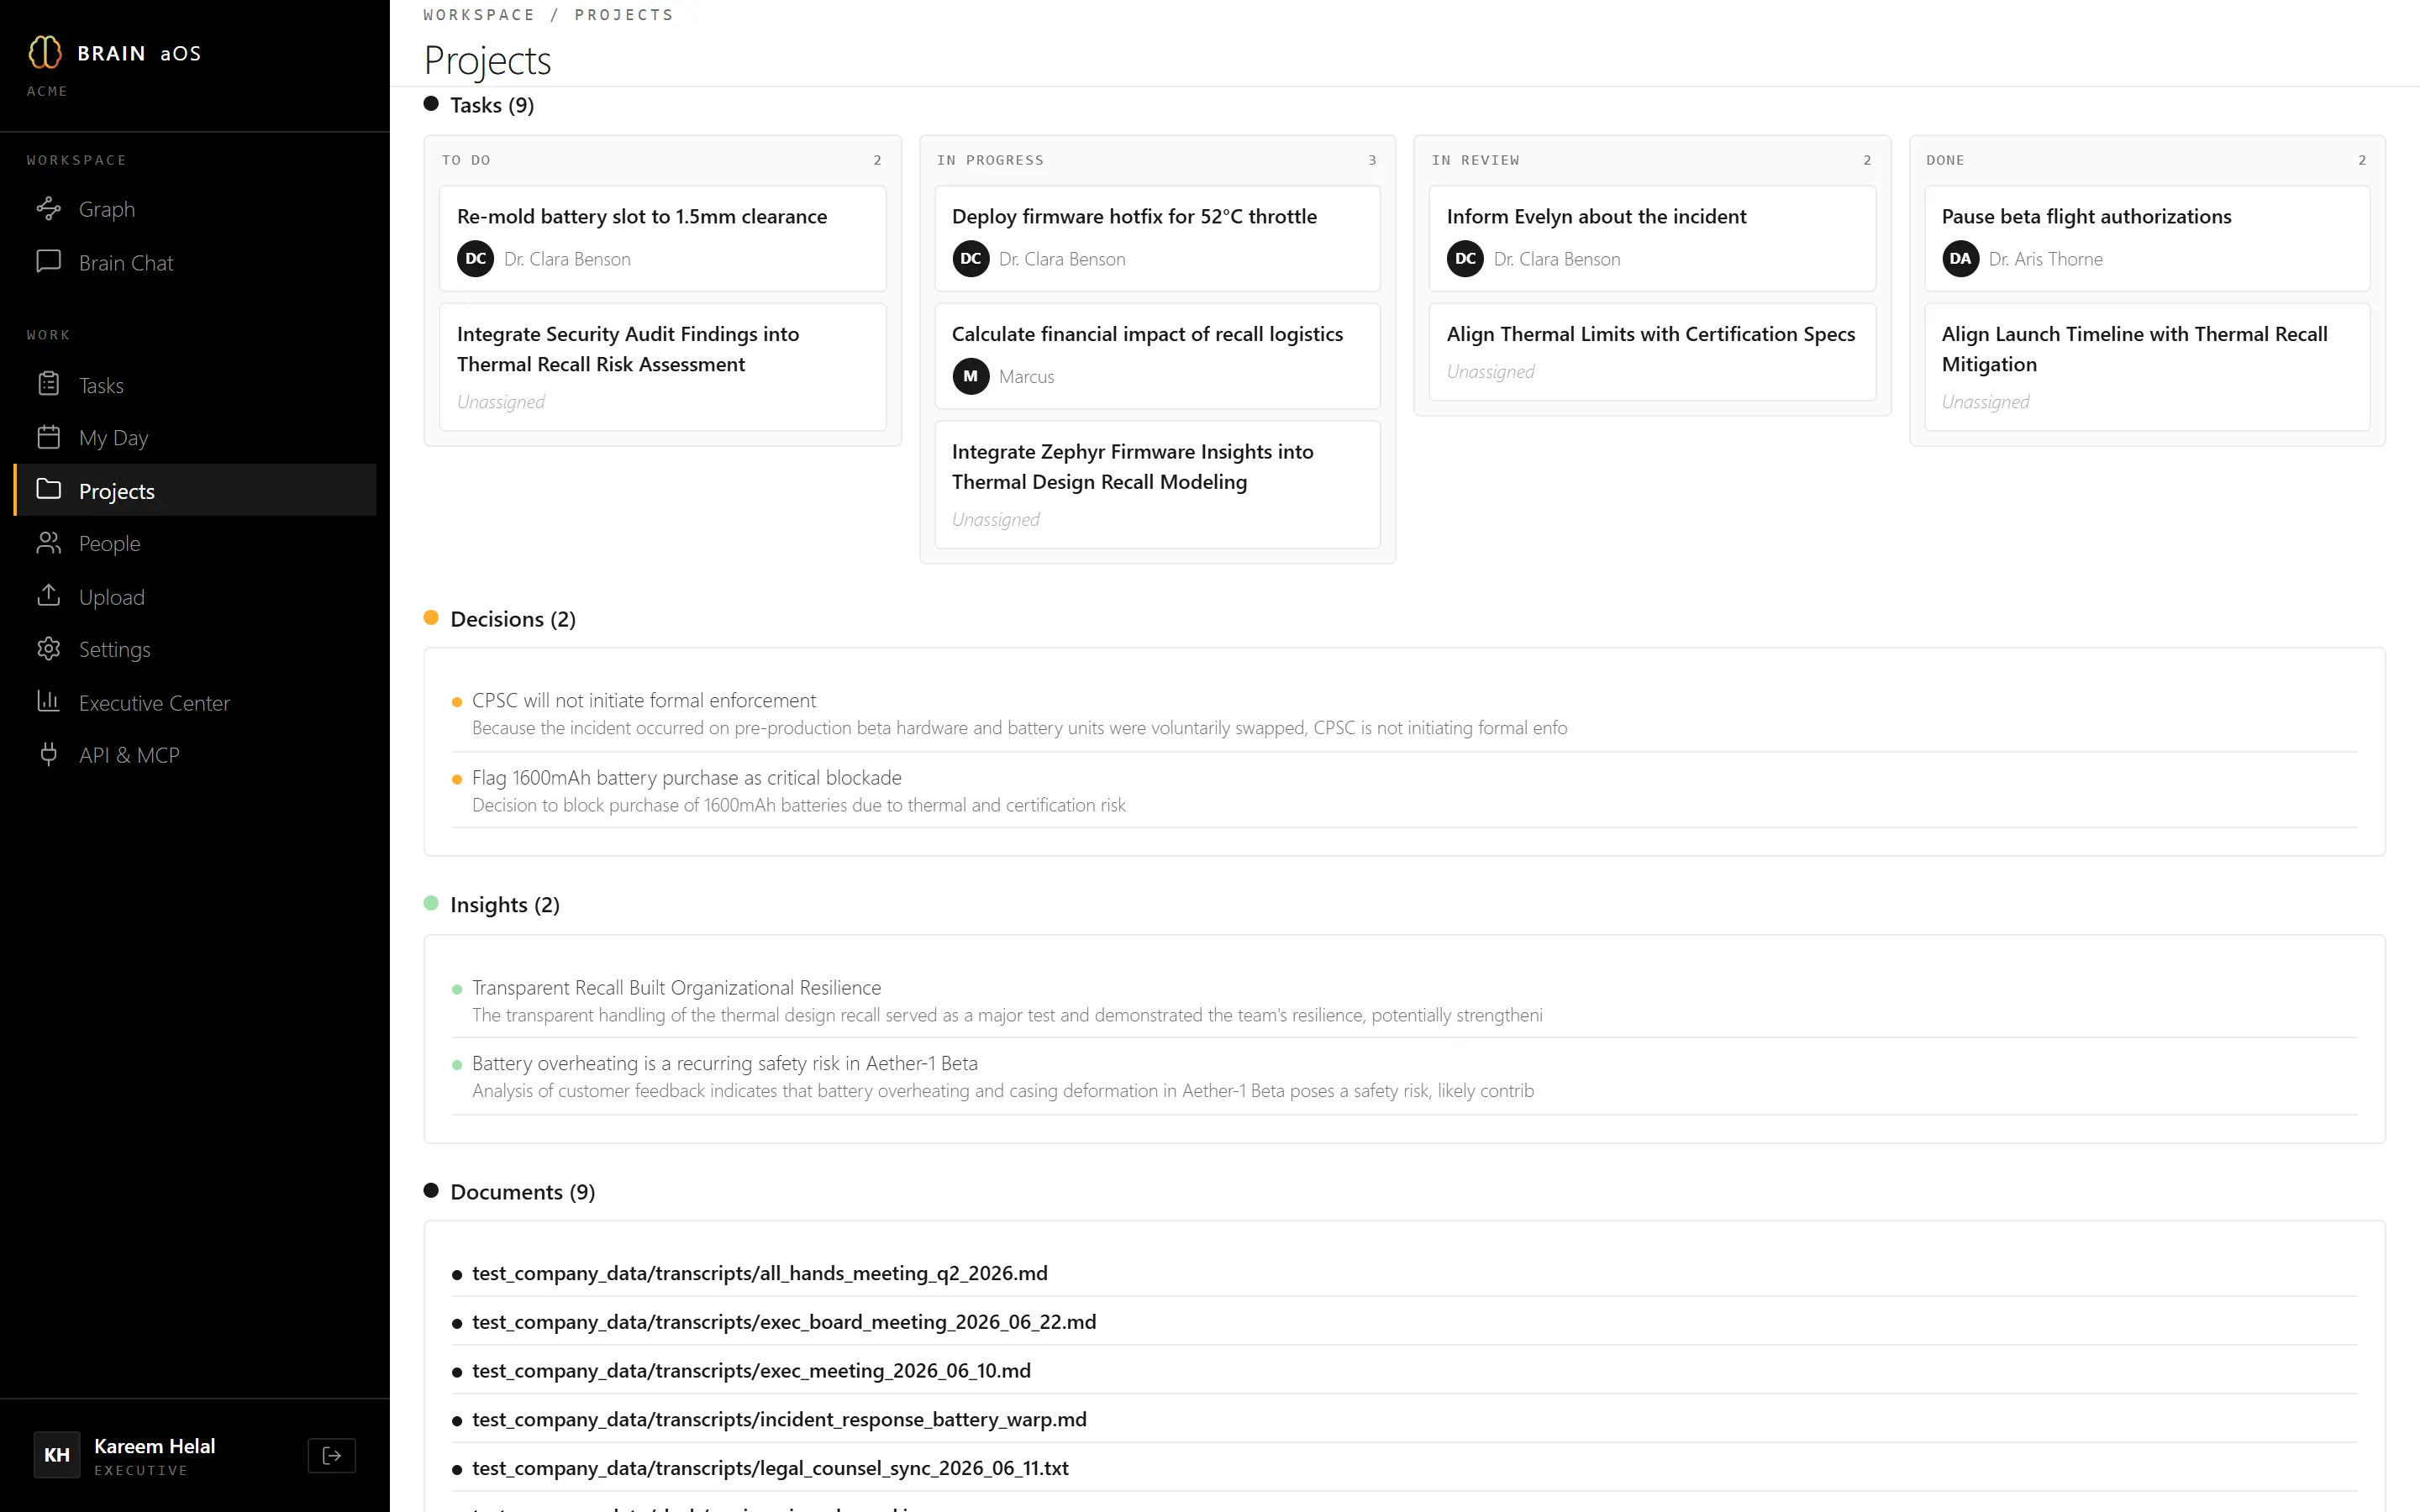This screenshot has width=2420, height=1512.
Task: Click the Upload arrow icon
Action: coord(48,596)
